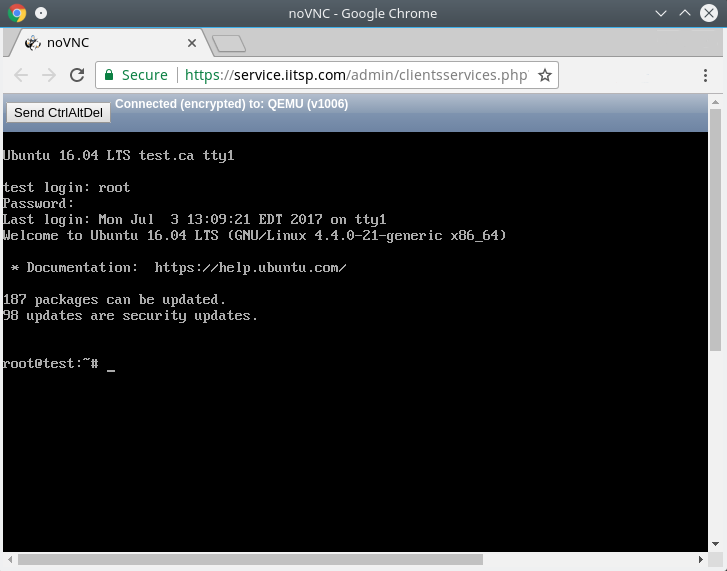This screenshot has height=571, width=727.
Task: Click vertical scrollbar down arrow
Action: 715,544
